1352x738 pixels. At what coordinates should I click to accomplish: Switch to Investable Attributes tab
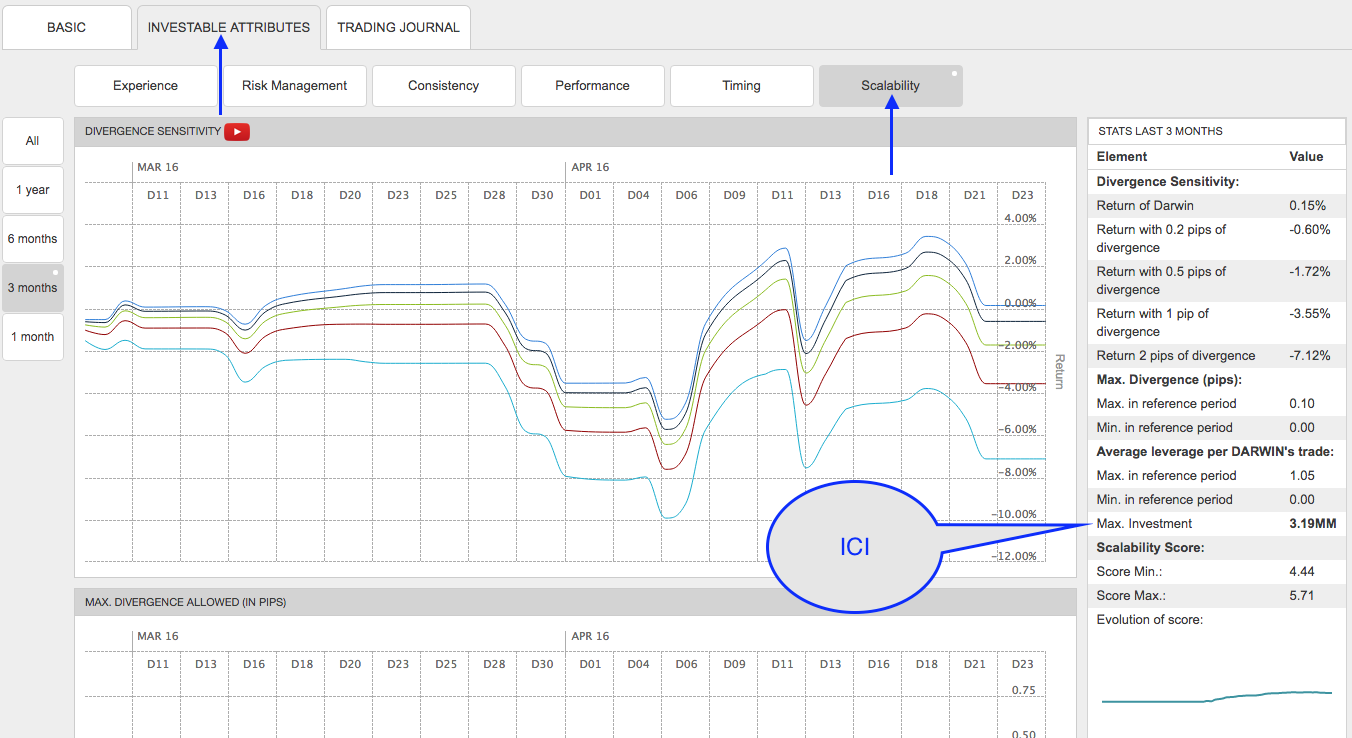pyautogui.click(x=228, y=27)
